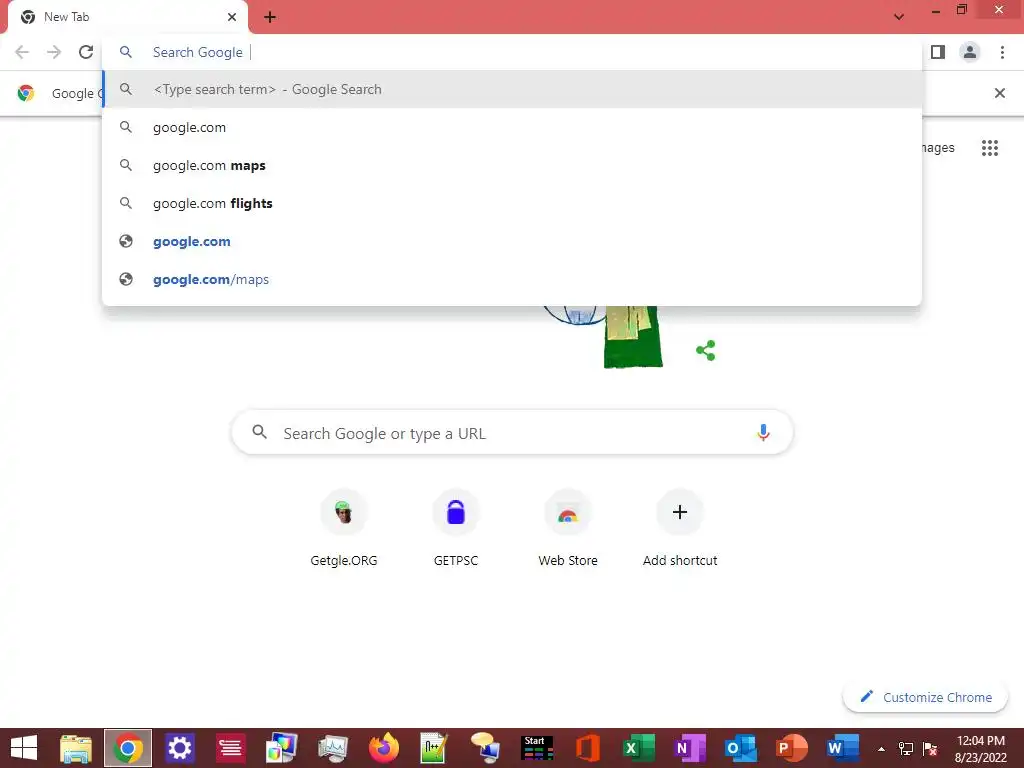The width and height of the screenshot is (1024, 768).
Task: Open the red text-lines taskbar app
Action: click(x=230, y=748)
